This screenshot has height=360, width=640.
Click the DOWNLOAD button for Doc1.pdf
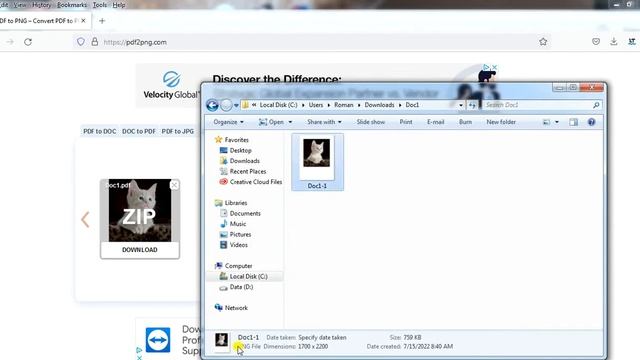tap(140, 250)
